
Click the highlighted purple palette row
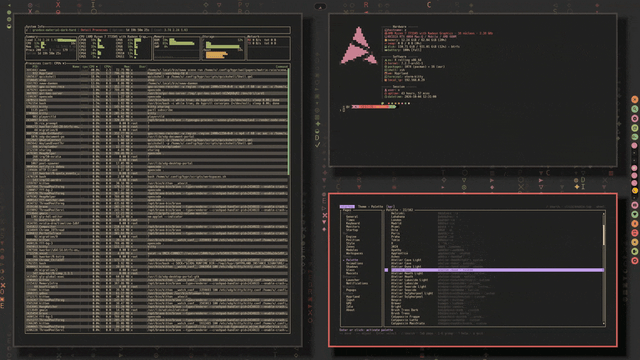pyautogui.click(x=497, y=270)
